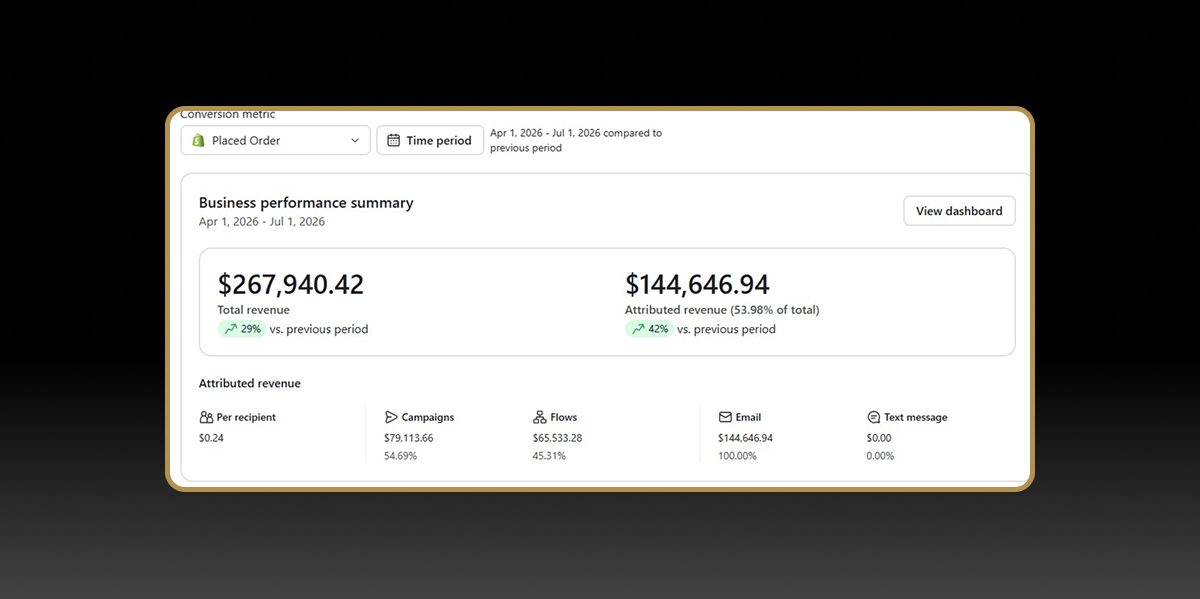
Task: Select the 100.00% email percentage
Action: [738, 456]
